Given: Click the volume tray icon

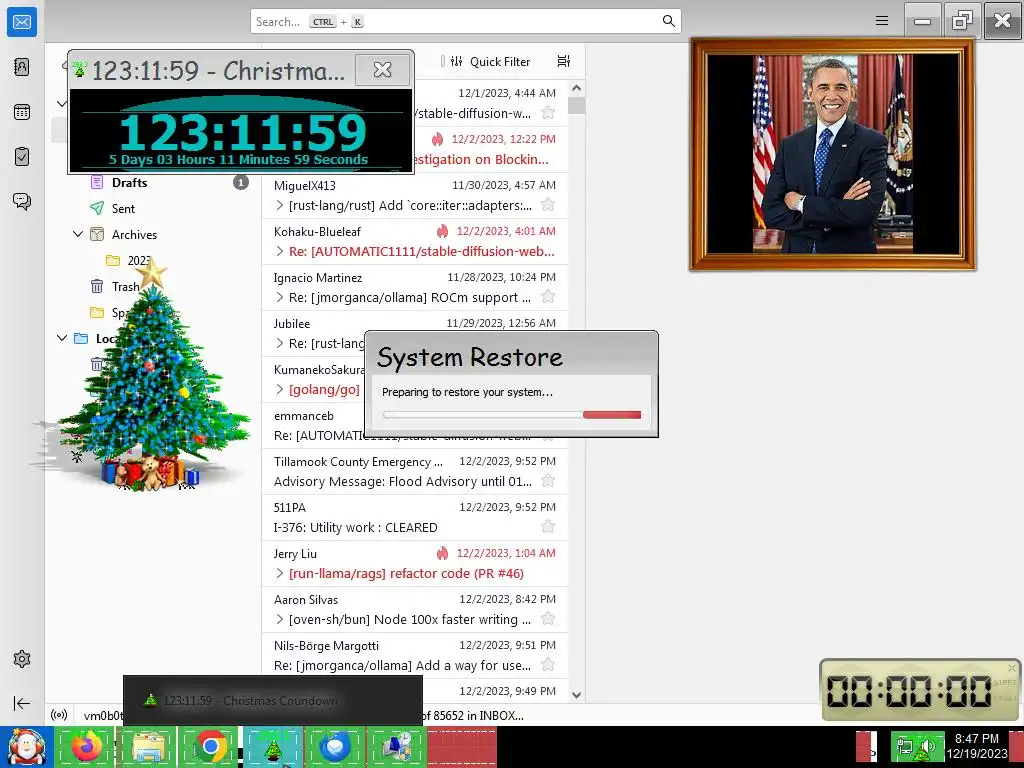Looking at the screenshot, I should tap(928, 746).
